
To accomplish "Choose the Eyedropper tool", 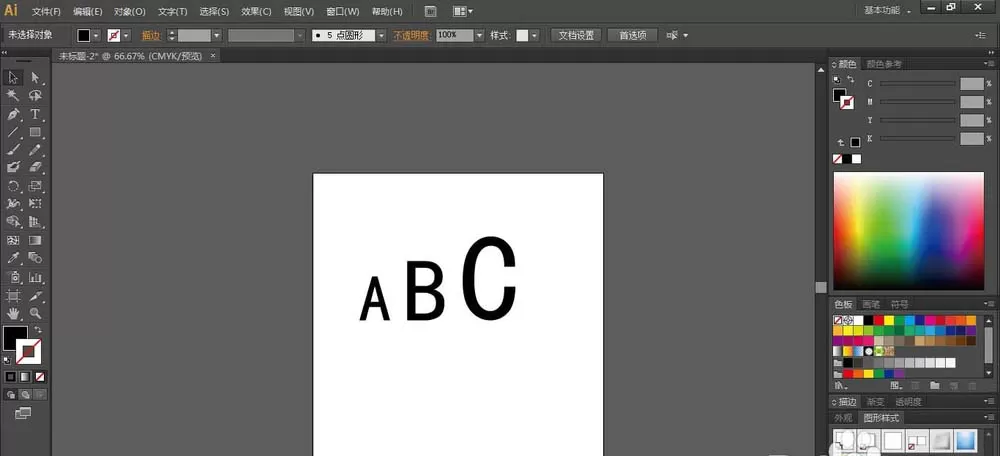I will click(13, 258).
